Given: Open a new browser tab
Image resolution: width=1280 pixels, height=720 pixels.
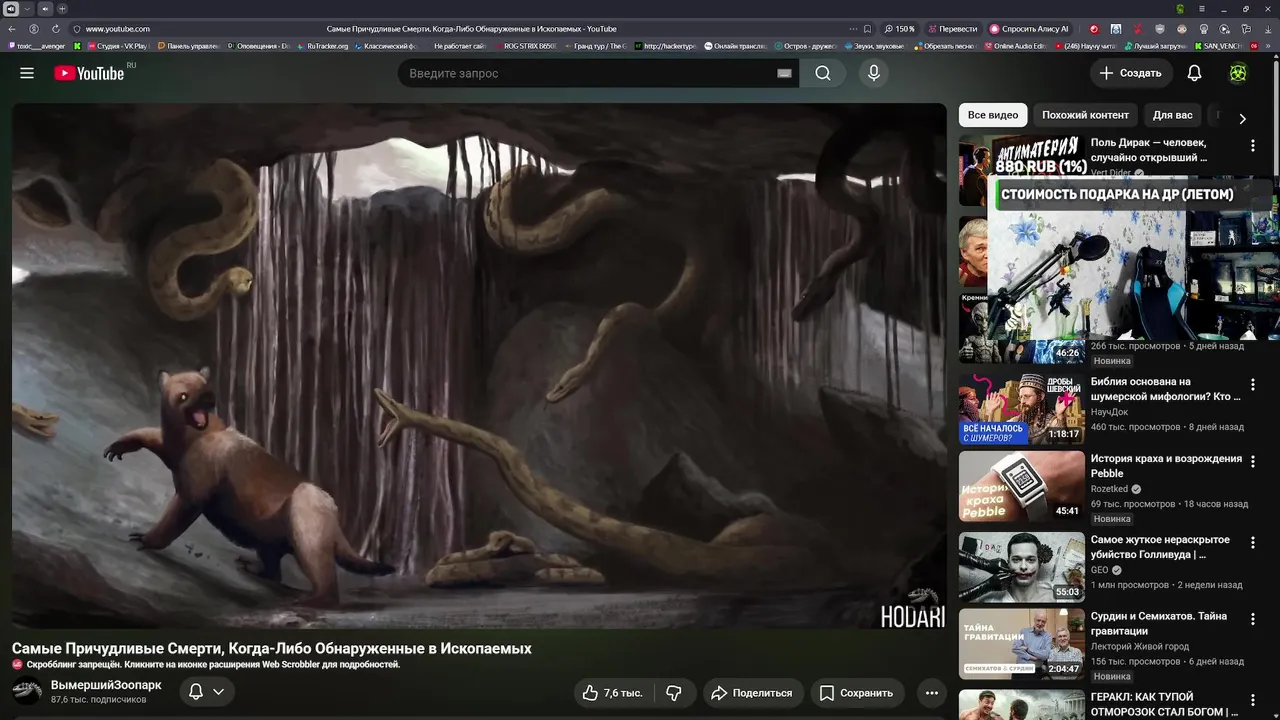Looking at the screenshot, I should 62,9.
